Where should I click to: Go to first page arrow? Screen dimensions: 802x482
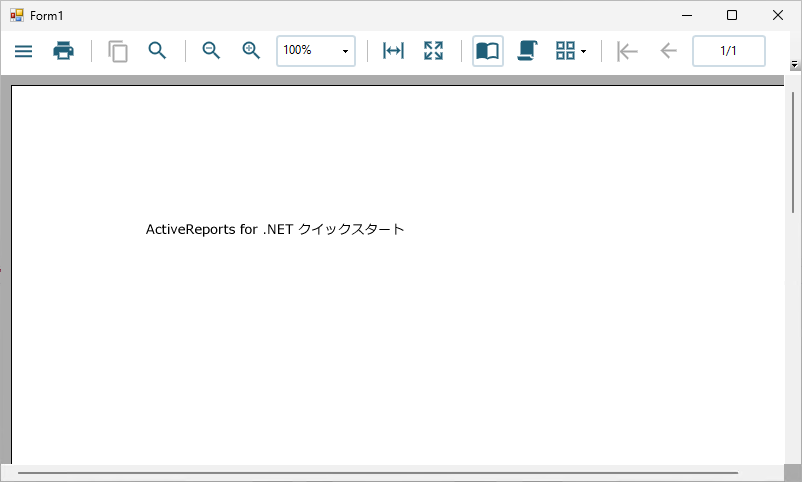(x=627, y=51)
